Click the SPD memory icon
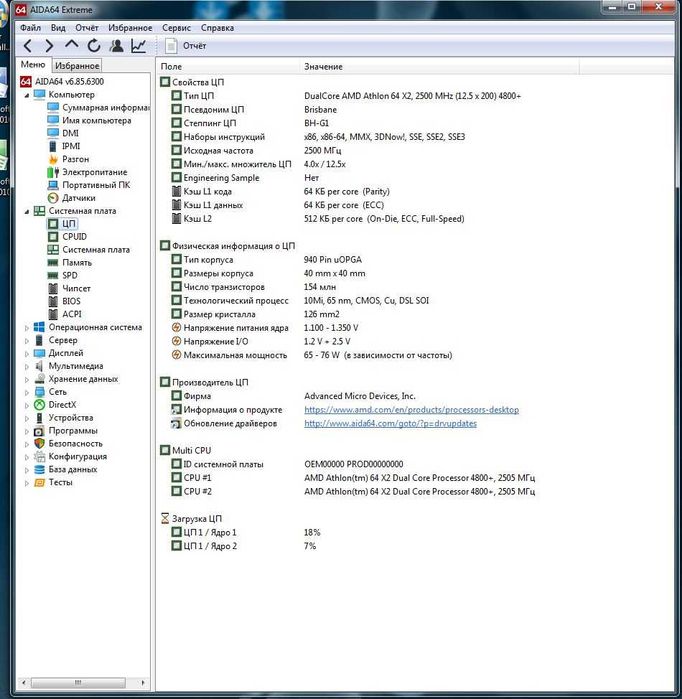Image resolution: width=682 pixels, height=699 pixels. [x=53, y=275]
